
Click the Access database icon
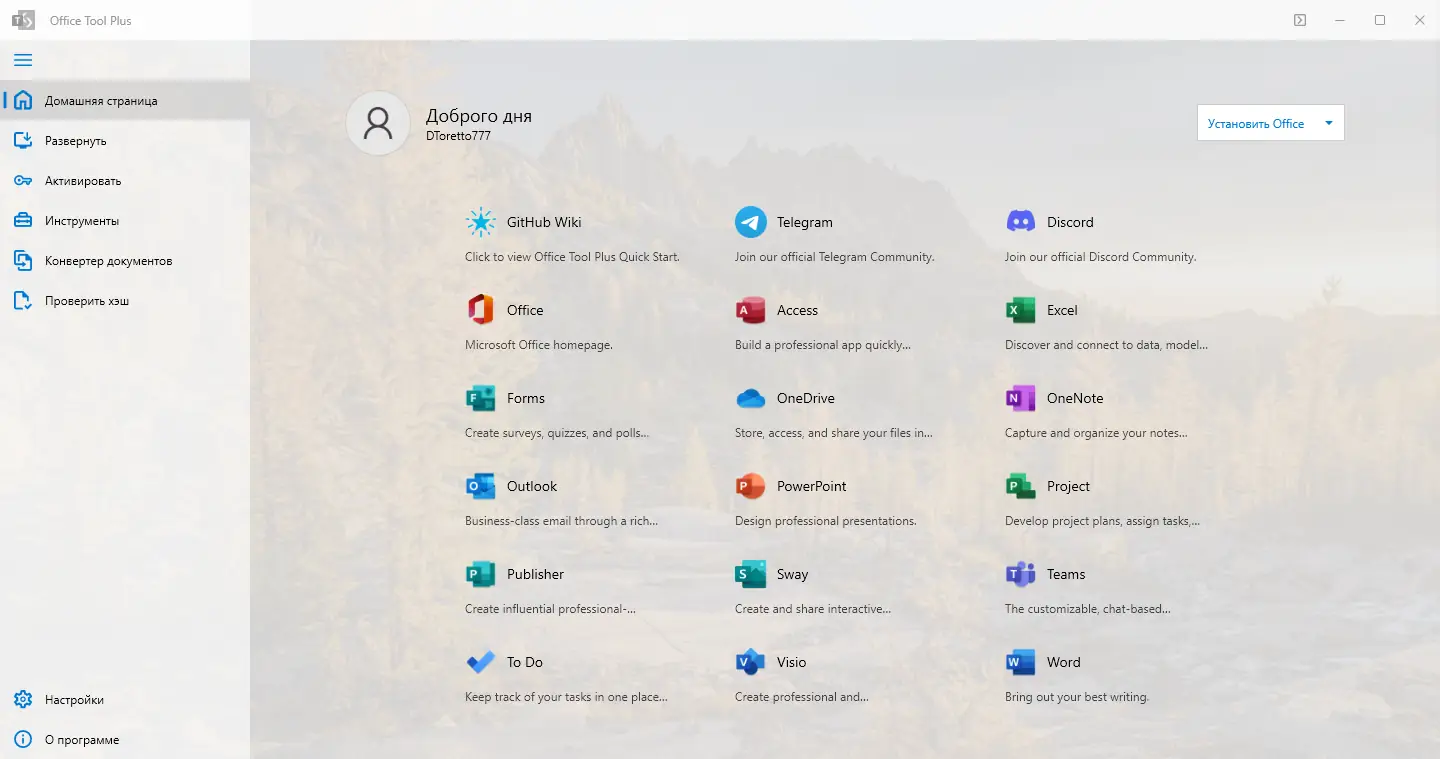[751, 310]
